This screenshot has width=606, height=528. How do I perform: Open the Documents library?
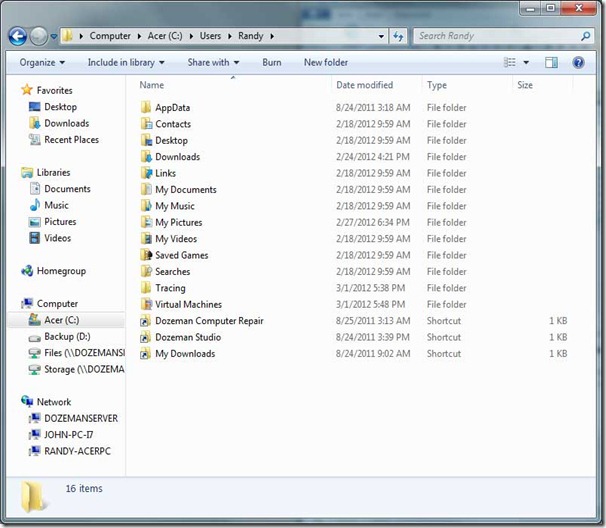coord(67,189)
